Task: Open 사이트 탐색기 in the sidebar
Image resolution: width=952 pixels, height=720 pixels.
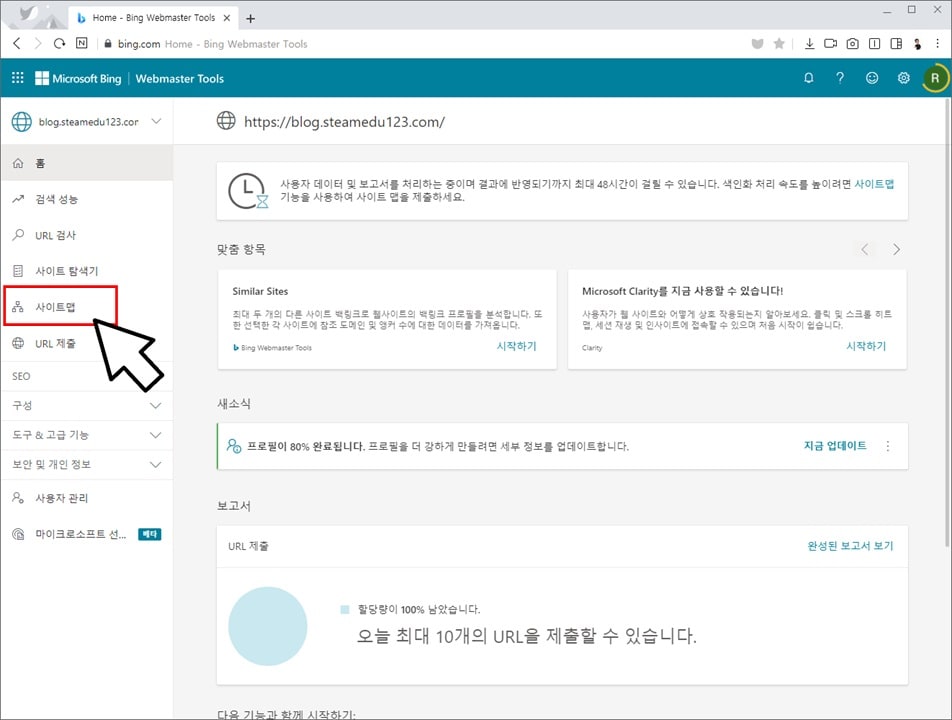Action: click(x=87, y=271)
